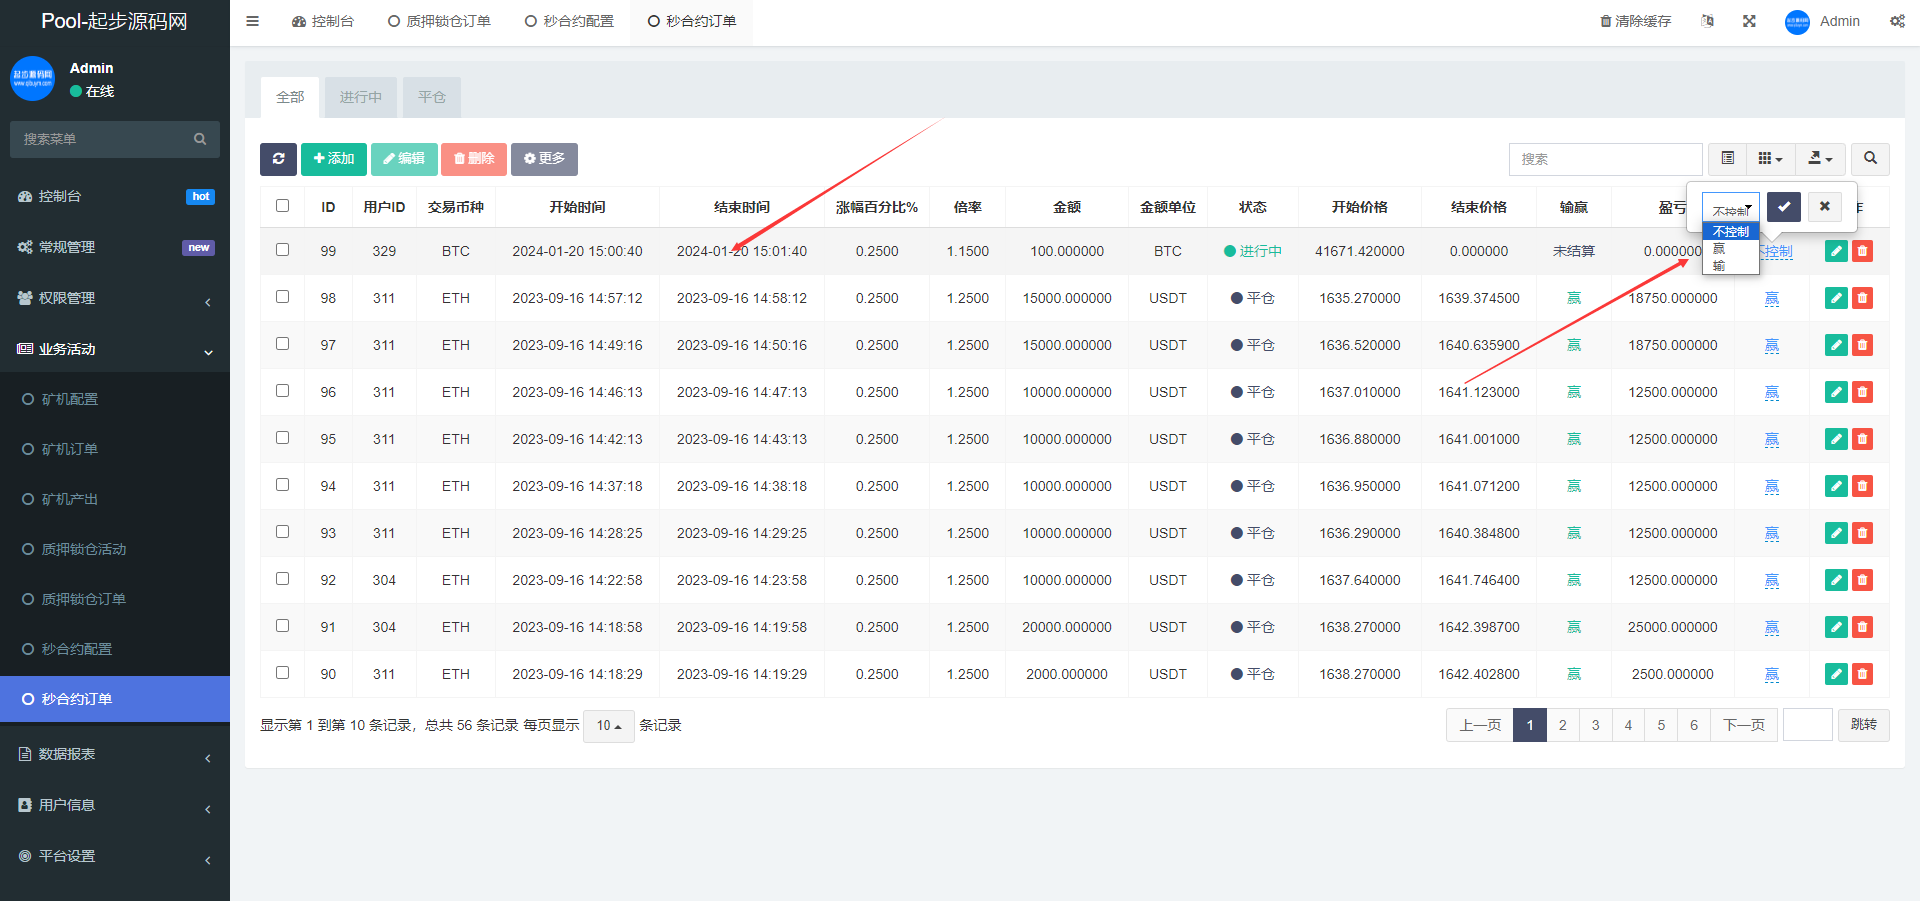Viewport: 1920px width, 901px height.
Task: Click the red delete icon for order 97
Action: 1862,345
